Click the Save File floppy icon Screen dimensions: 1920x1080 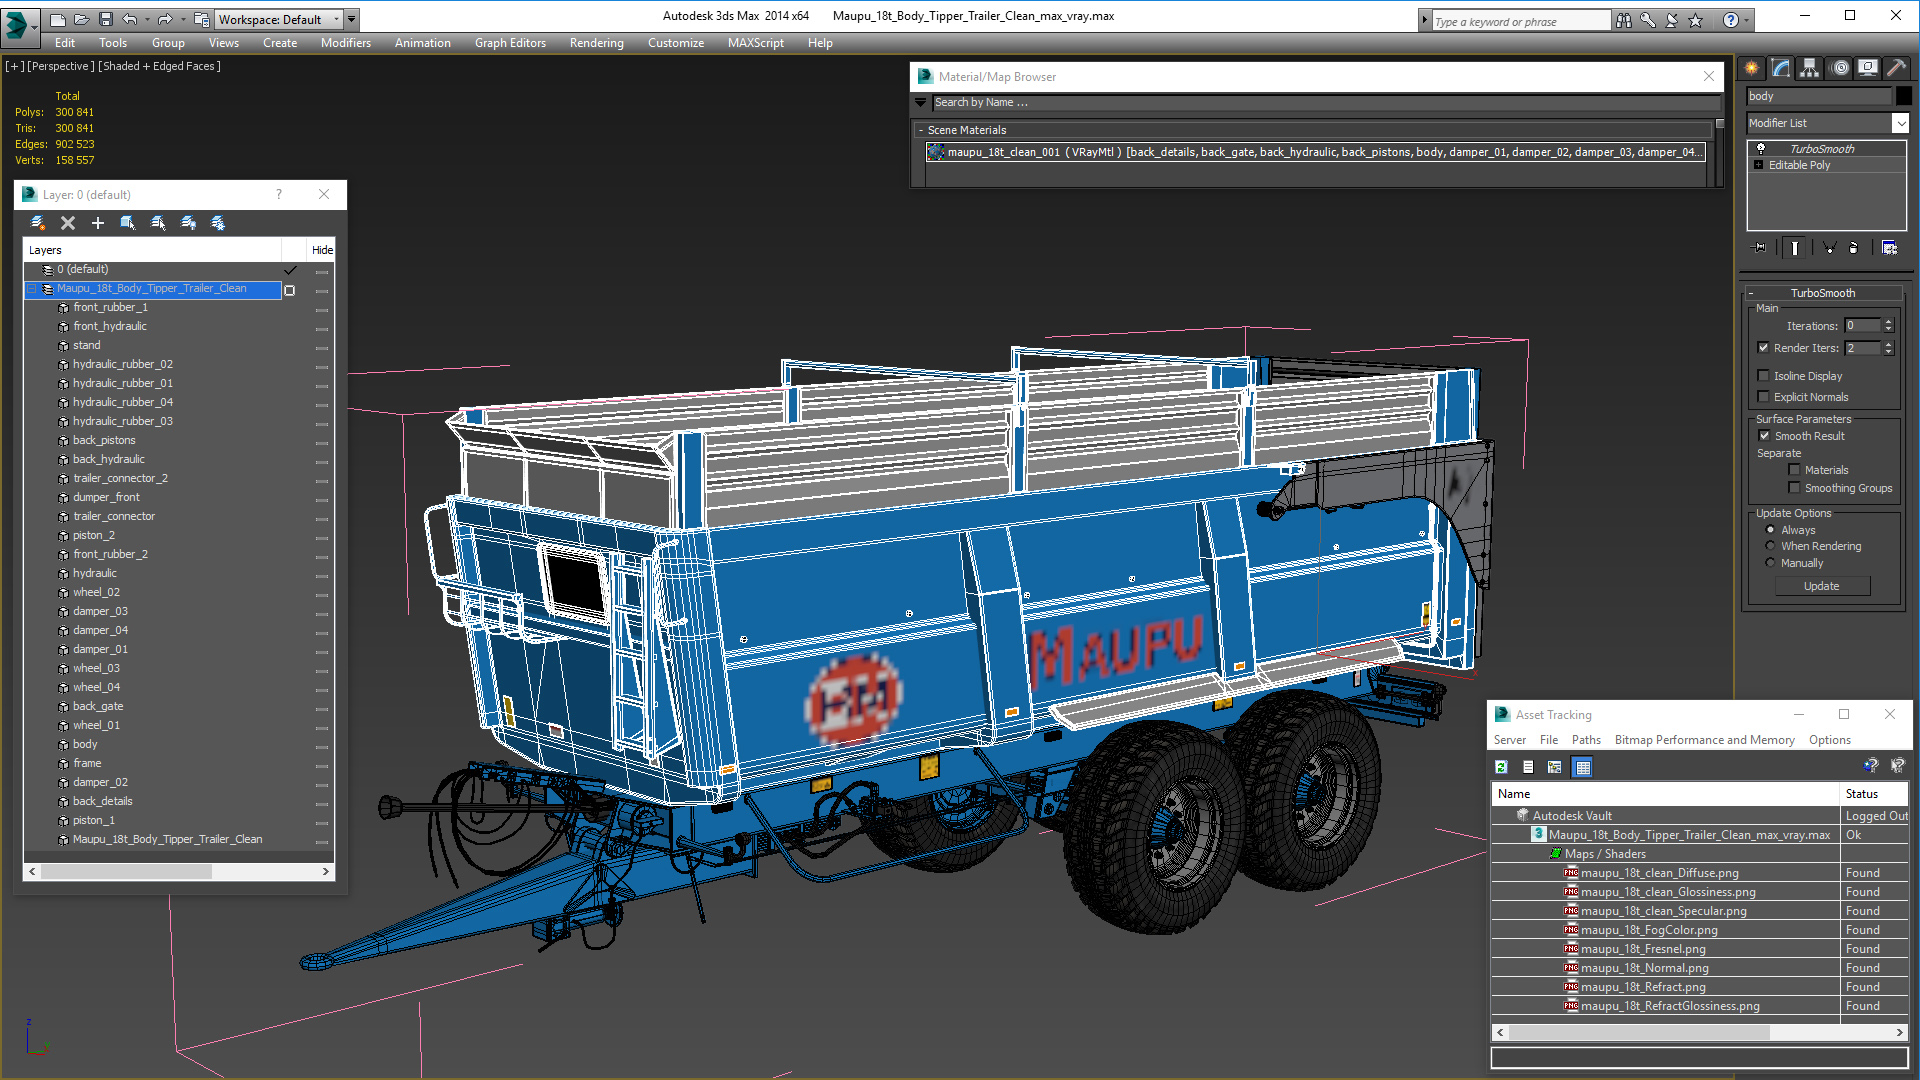point(104,19)
